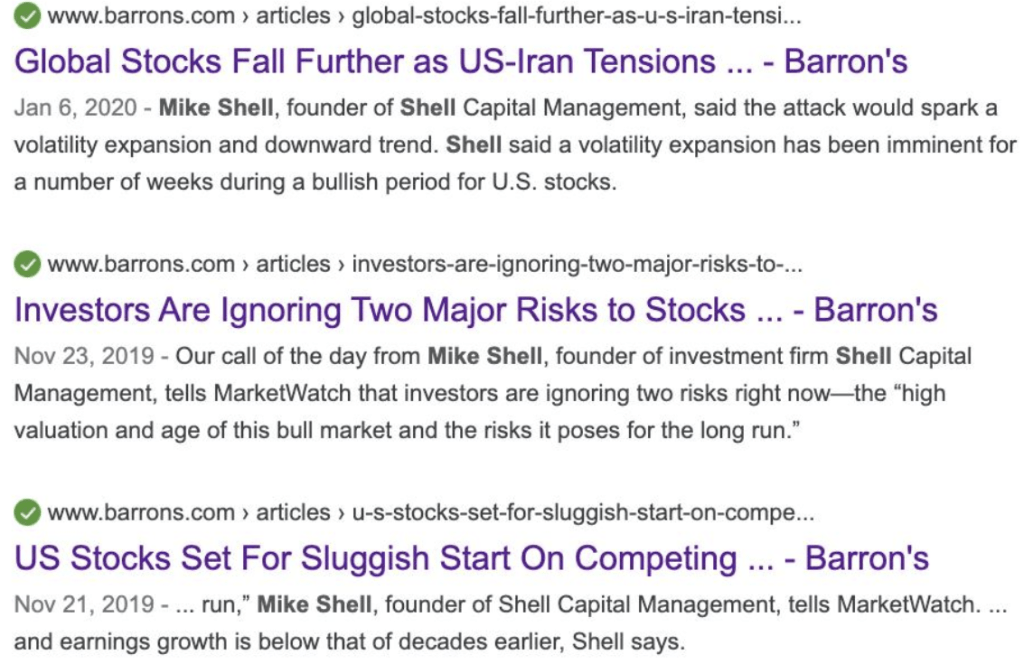Click the 'u-s-stocks-set-for-sluggish-start-on-compe...' URL slug
This screenshot has height=664, width=1024.
pos(583,513)
